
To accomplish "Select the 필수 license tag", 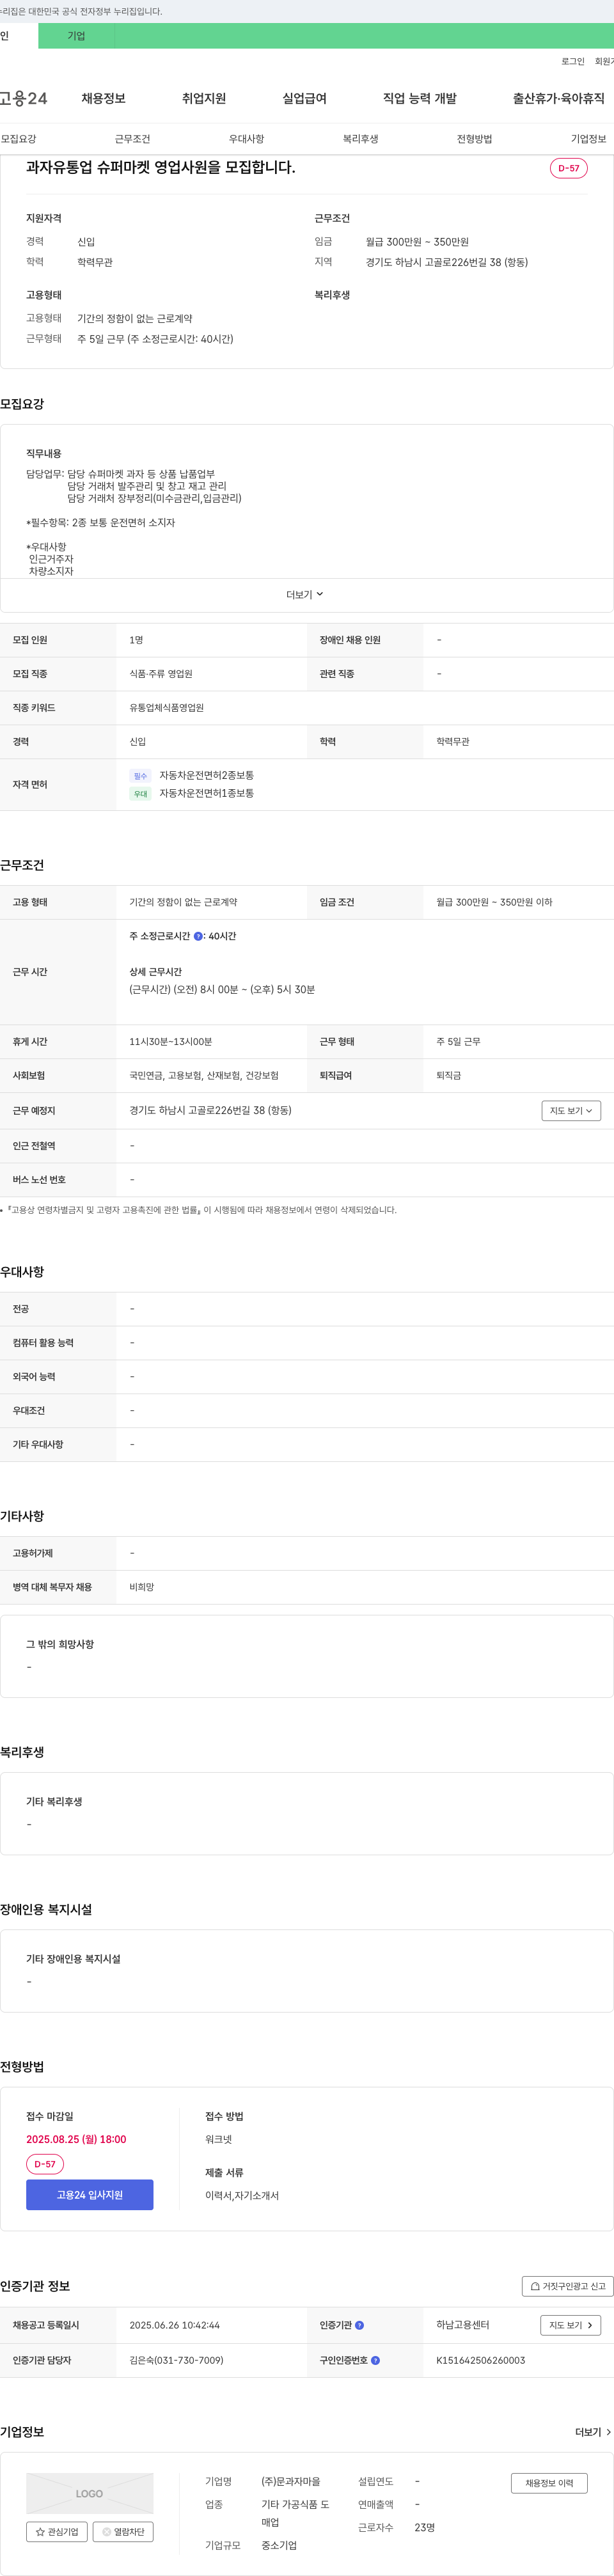I will pyautogui.click(x=140, y=776).
